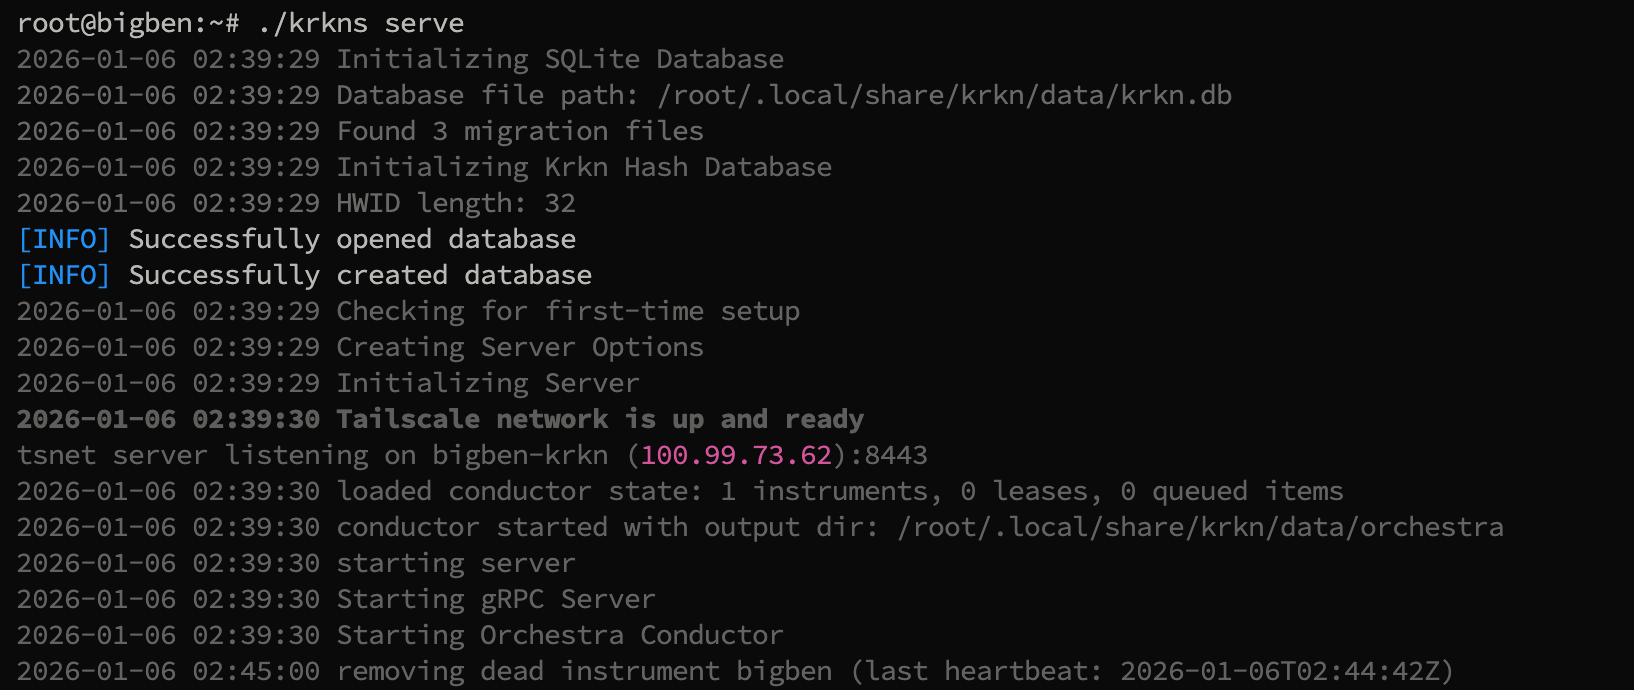This screenshot has height=690, width=1634.
Task: Click the 'Checking for first-time setup' message
Action: point(568,311)
